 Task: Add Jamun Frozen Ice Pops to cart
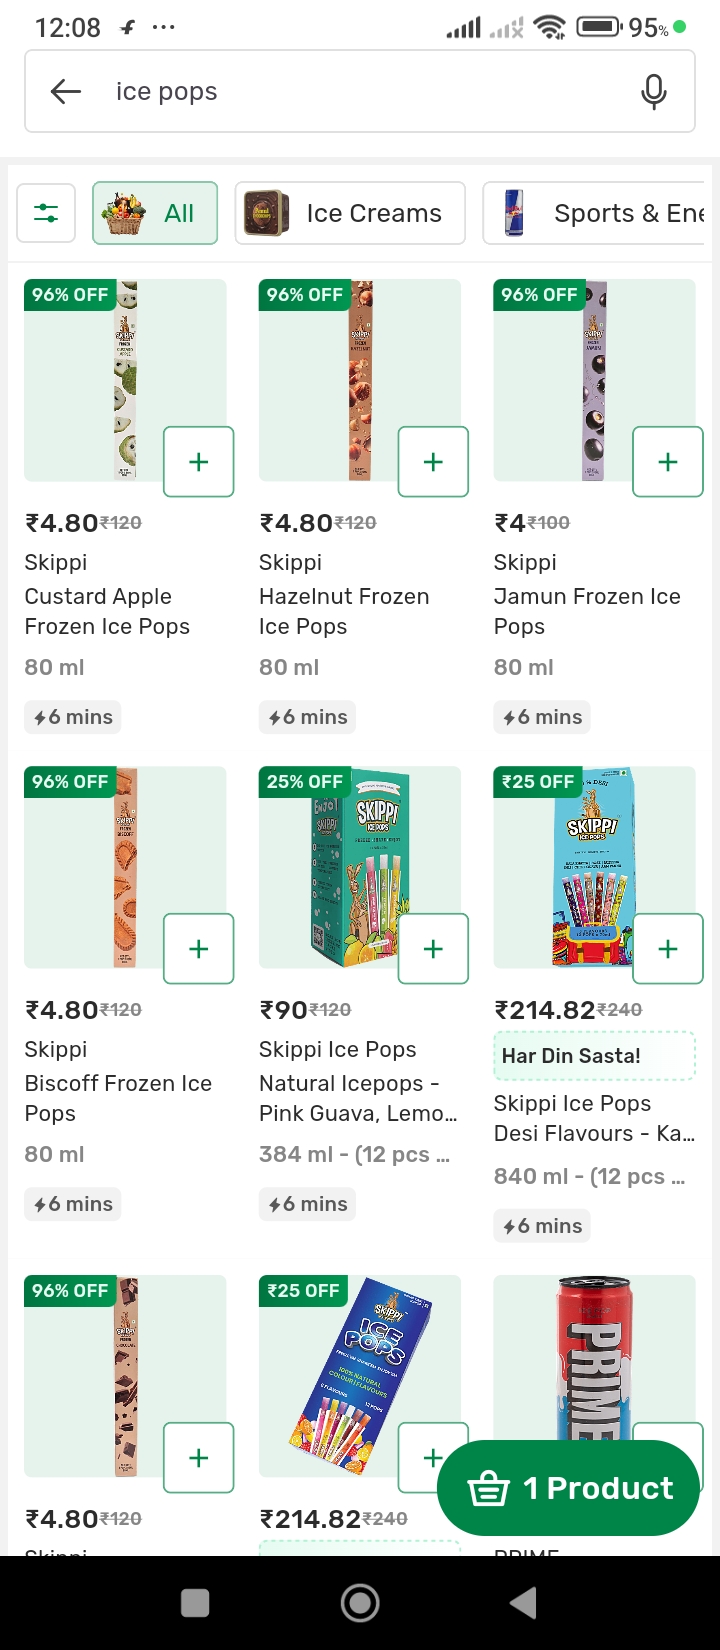667,462
